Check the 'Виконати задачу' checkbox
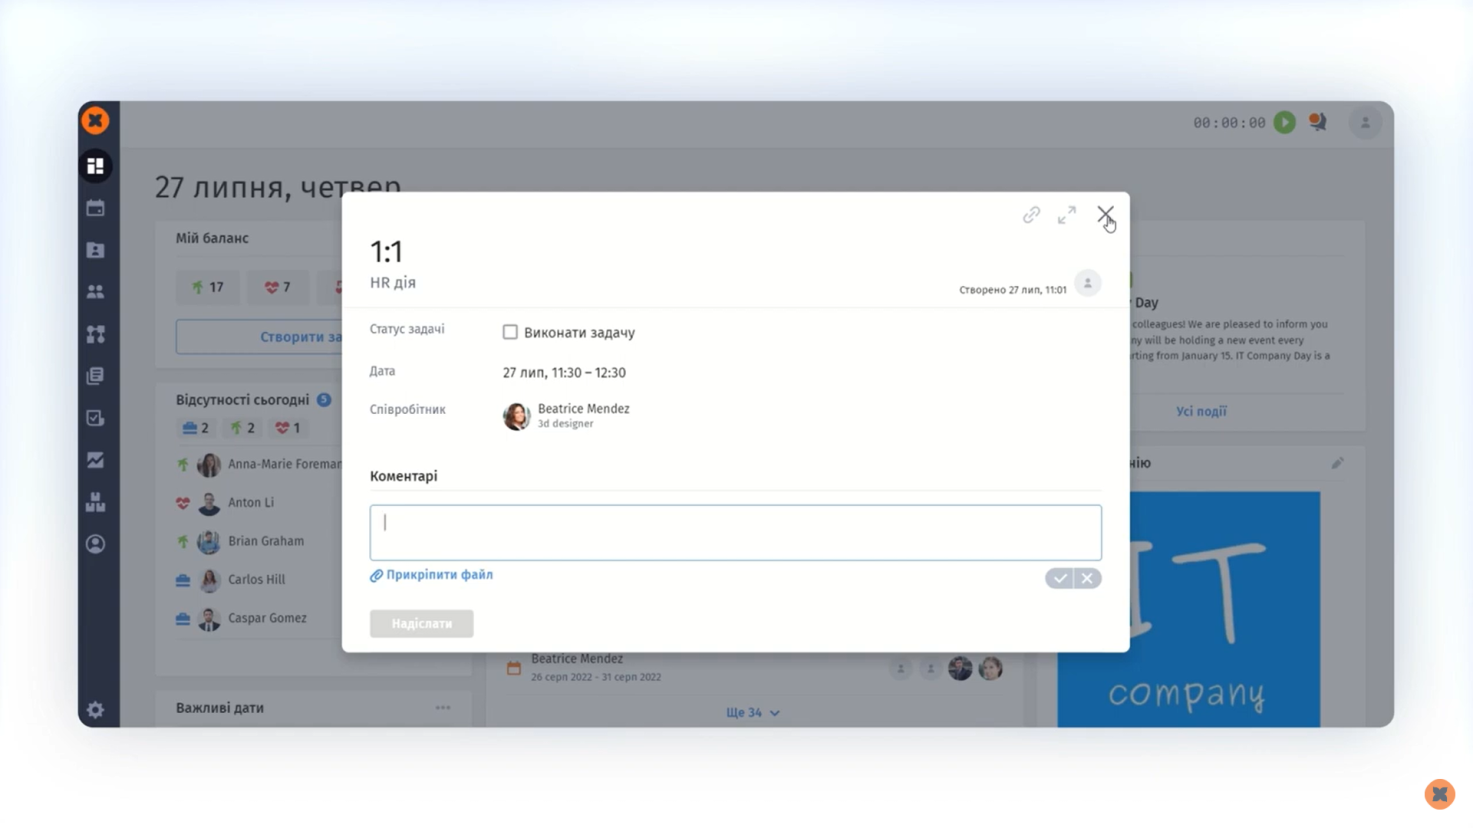 click(x=510, y=332)
